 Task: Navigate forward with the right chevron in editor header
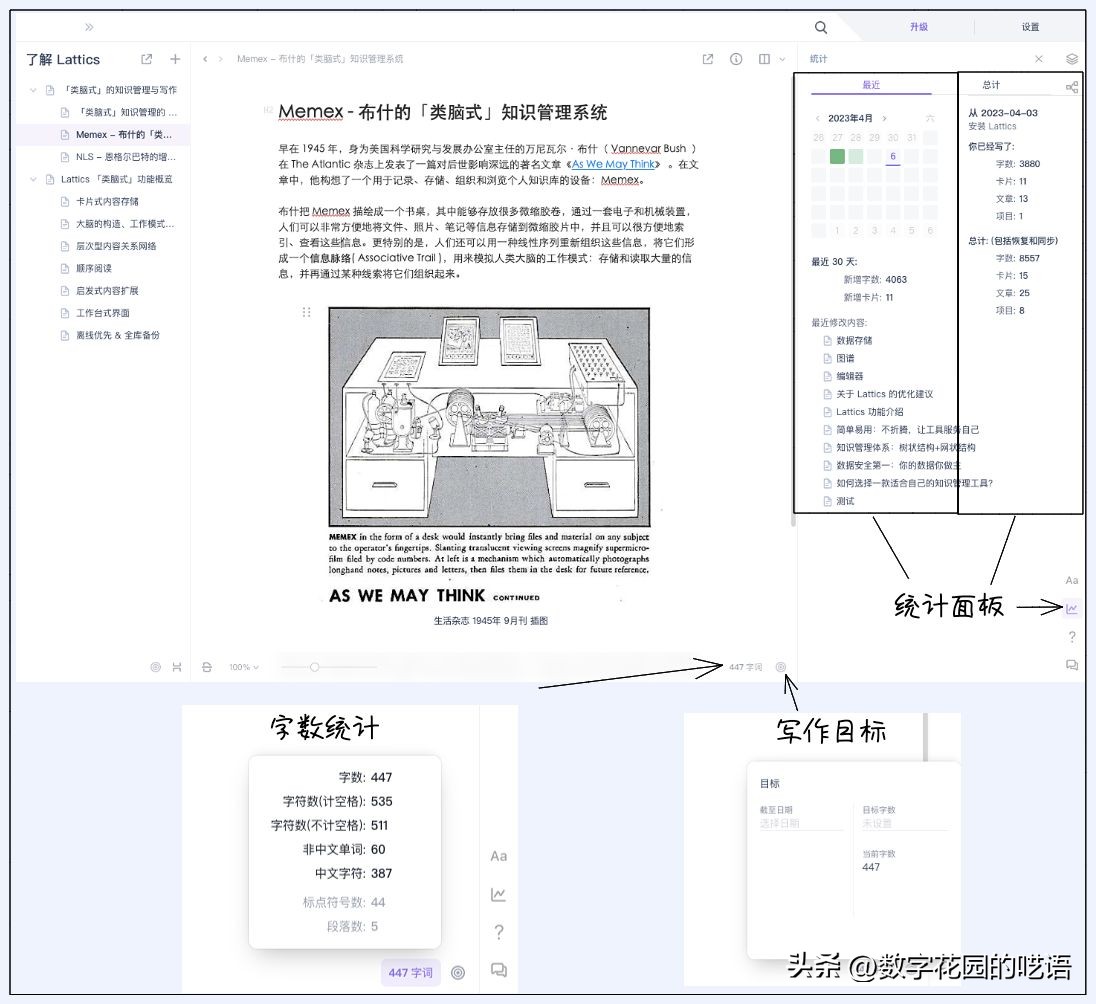(x=220, y=59)
